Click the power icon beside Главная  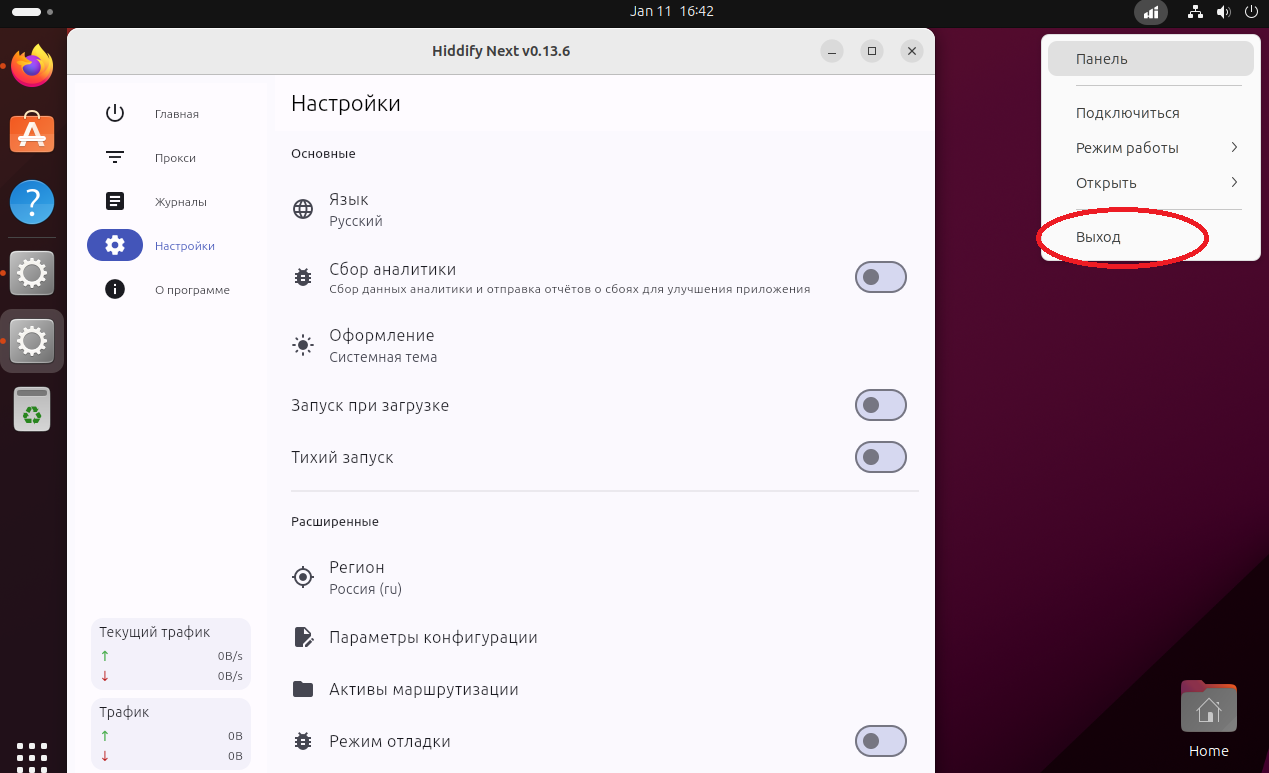[x=115, y=113]
